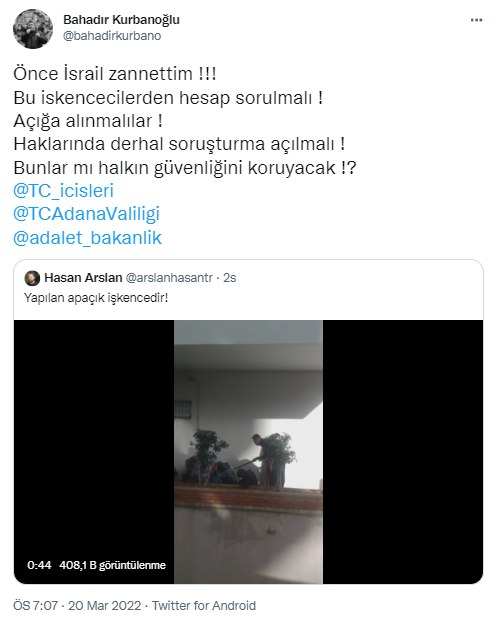Click the 408,1 B görüntülenme view count
This screenshot has height=623, width=497.
(112, 565)
